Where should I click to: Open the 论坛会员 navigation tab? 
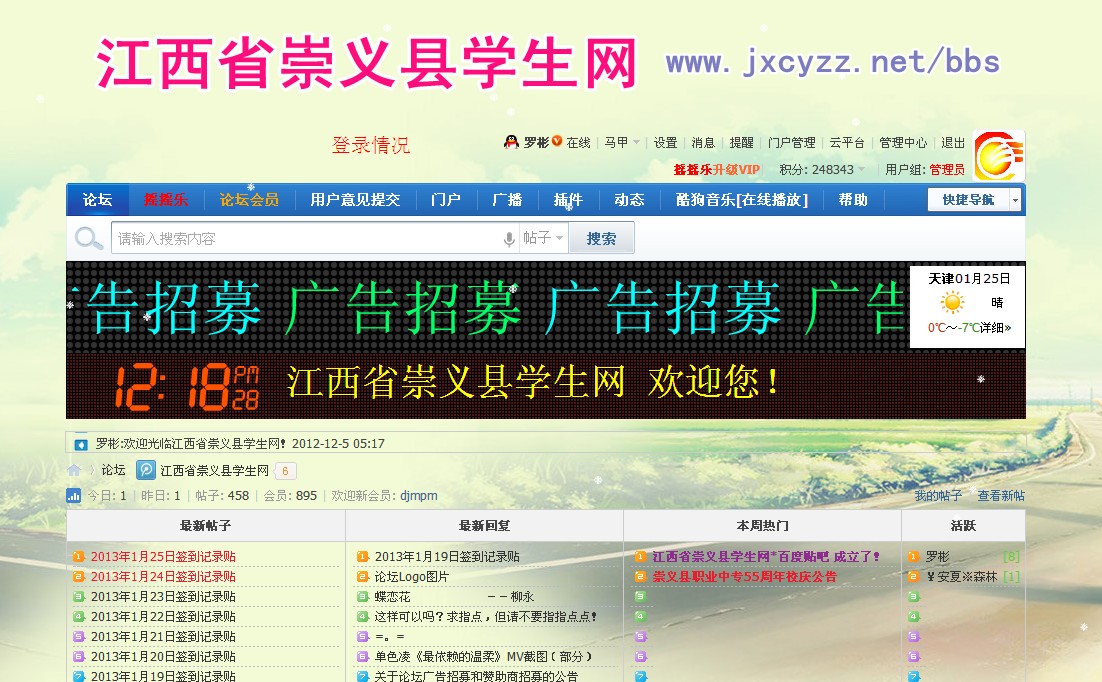coord(249,200)
